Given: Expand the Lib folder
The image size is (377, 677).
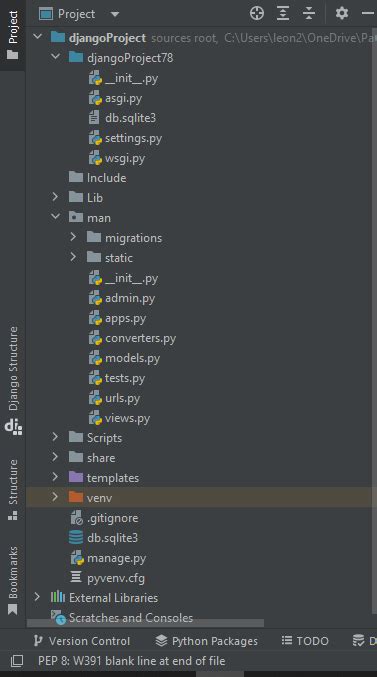Looking at the screenshot, I should [x=55, y=197].
